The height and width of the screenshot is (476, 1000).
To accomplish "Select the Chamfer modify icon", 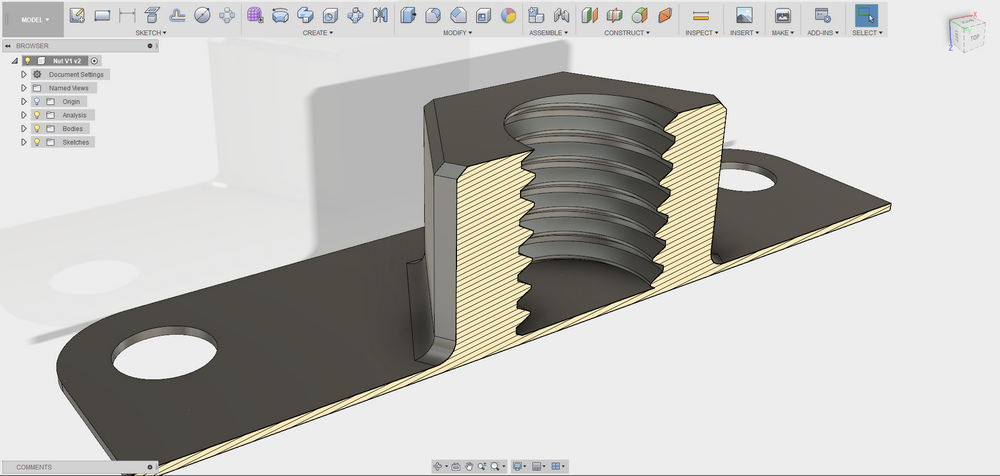I will [x=458, y=15].
